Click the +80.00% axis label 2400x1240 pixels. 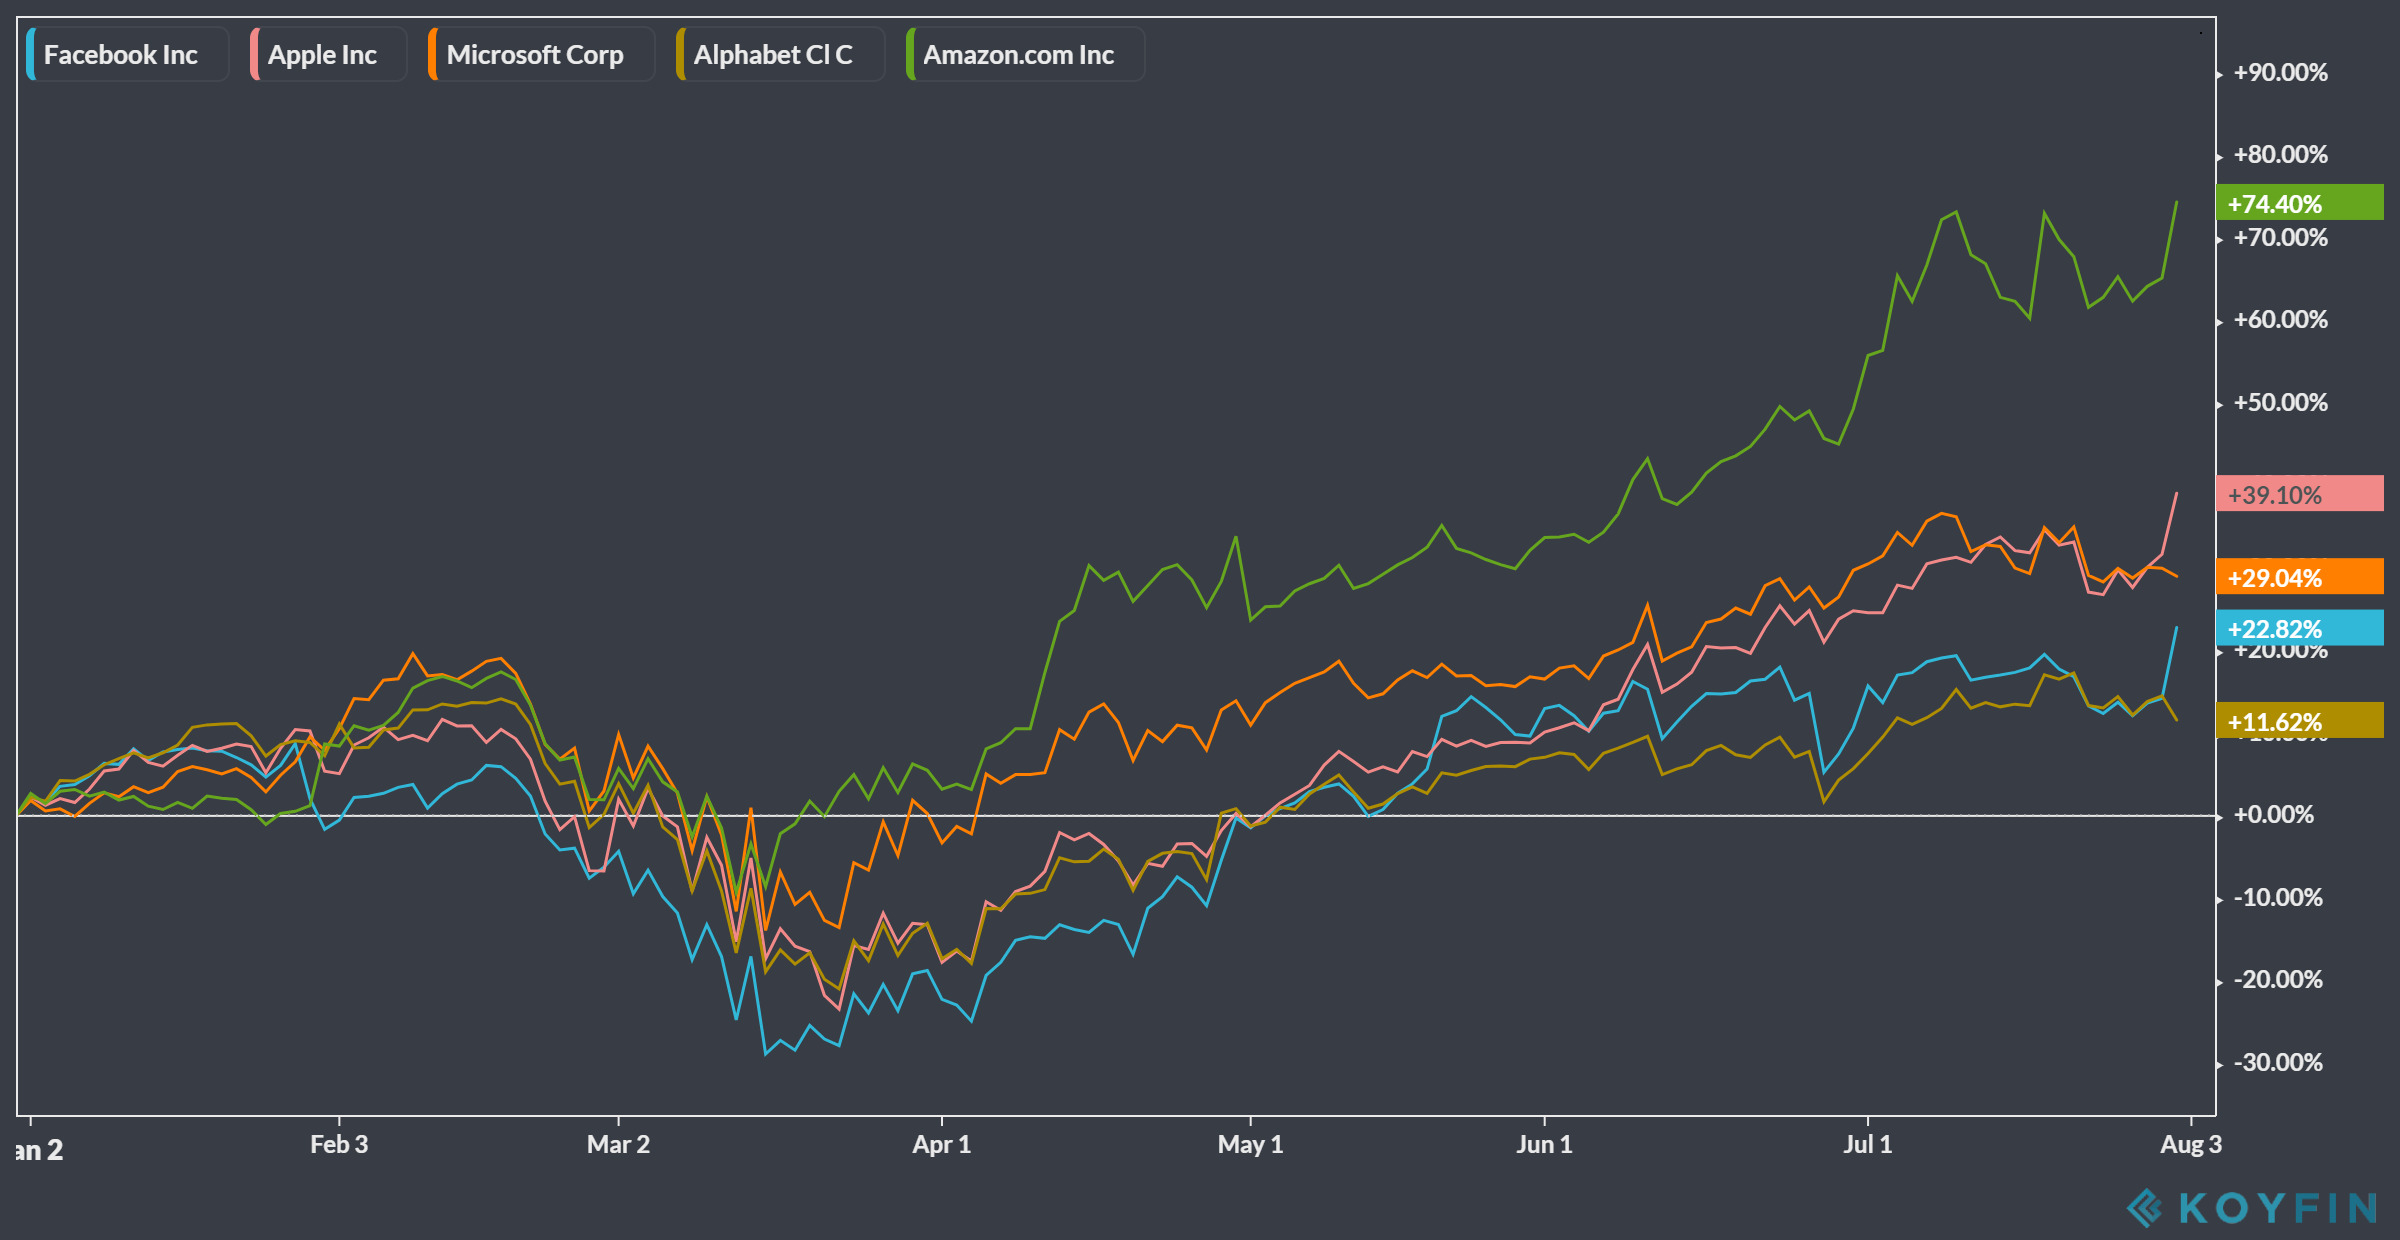point(2280,155)
